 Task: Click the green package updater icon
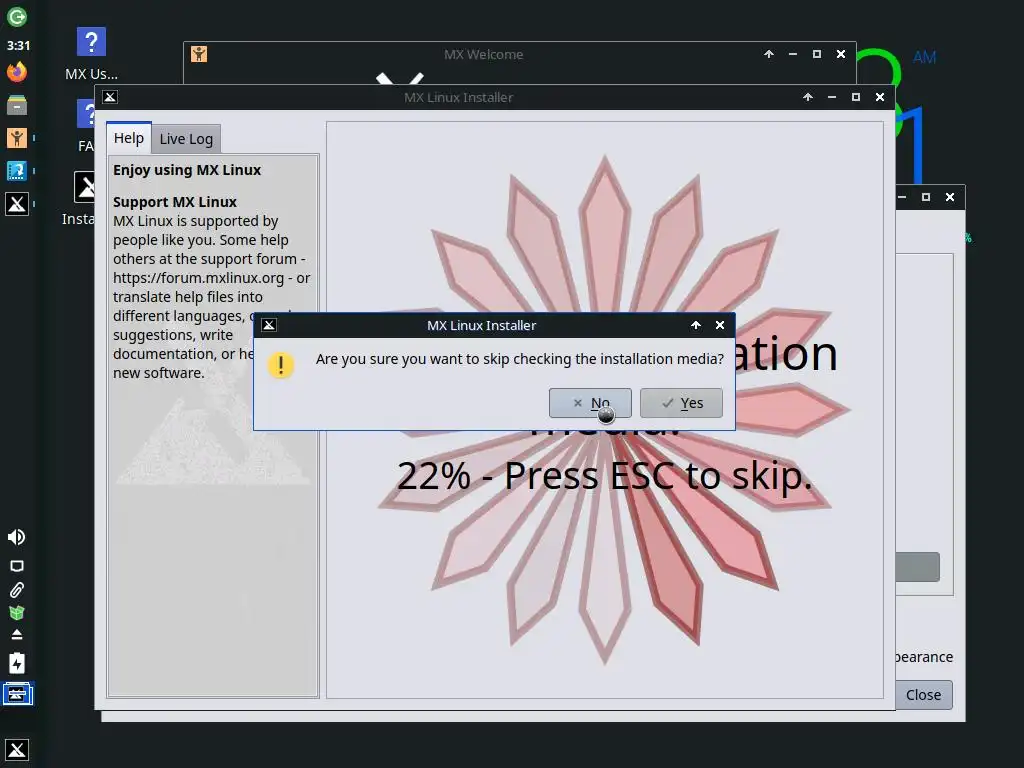tap(17, 613)
